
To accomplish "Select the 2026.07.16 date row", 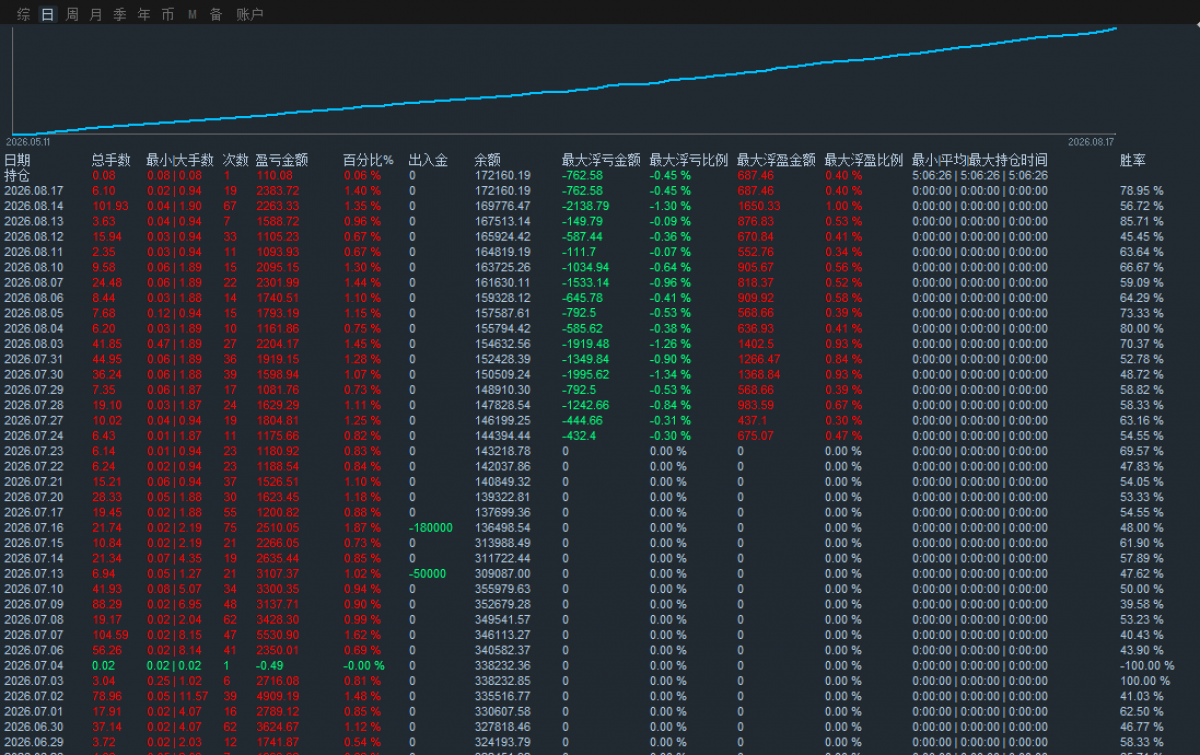I will pos(33,528).
